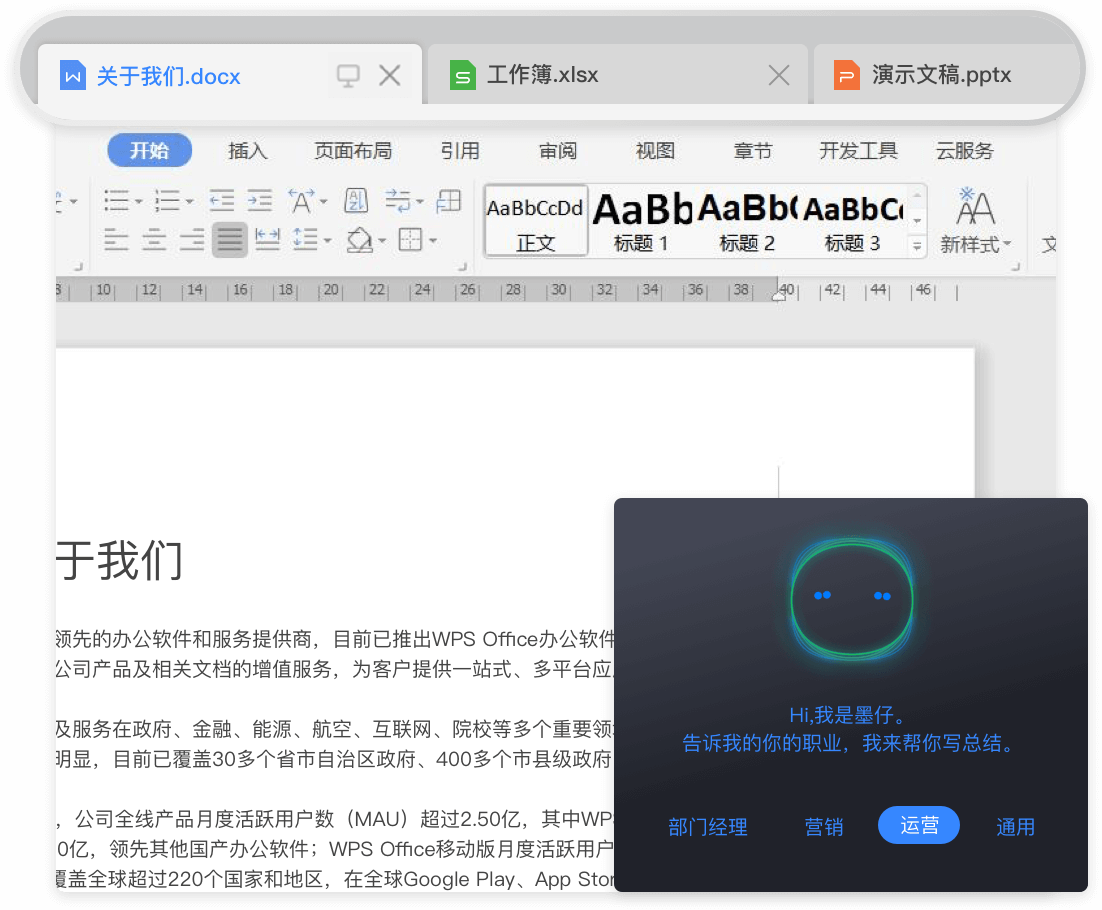Select the align right icon
Viewport: 1102px width, 910px height.
pyautogui.click(x=192, y=240)
